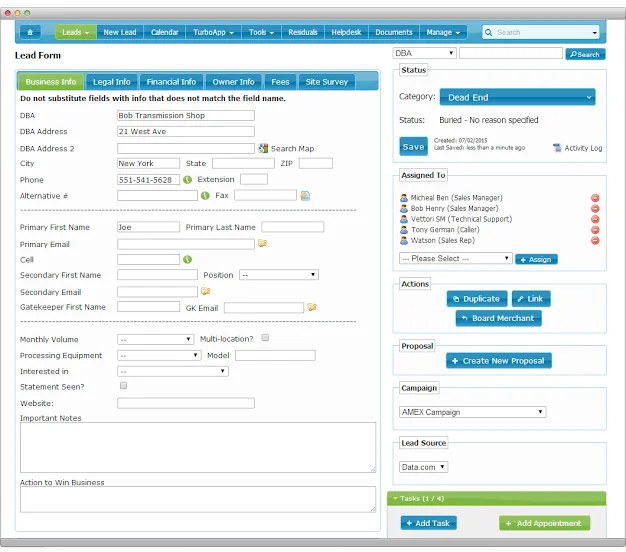Open the DBA search type dropdown
The height and width of the screenshot is (552, 626).
424,53
